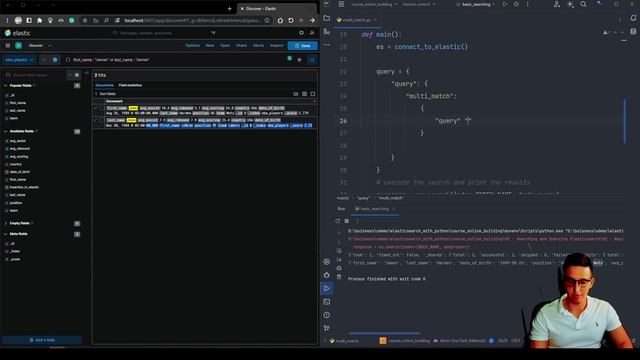Screen dimensions: 640x360
Task: Reload the browser page
Action: [291, 20]
